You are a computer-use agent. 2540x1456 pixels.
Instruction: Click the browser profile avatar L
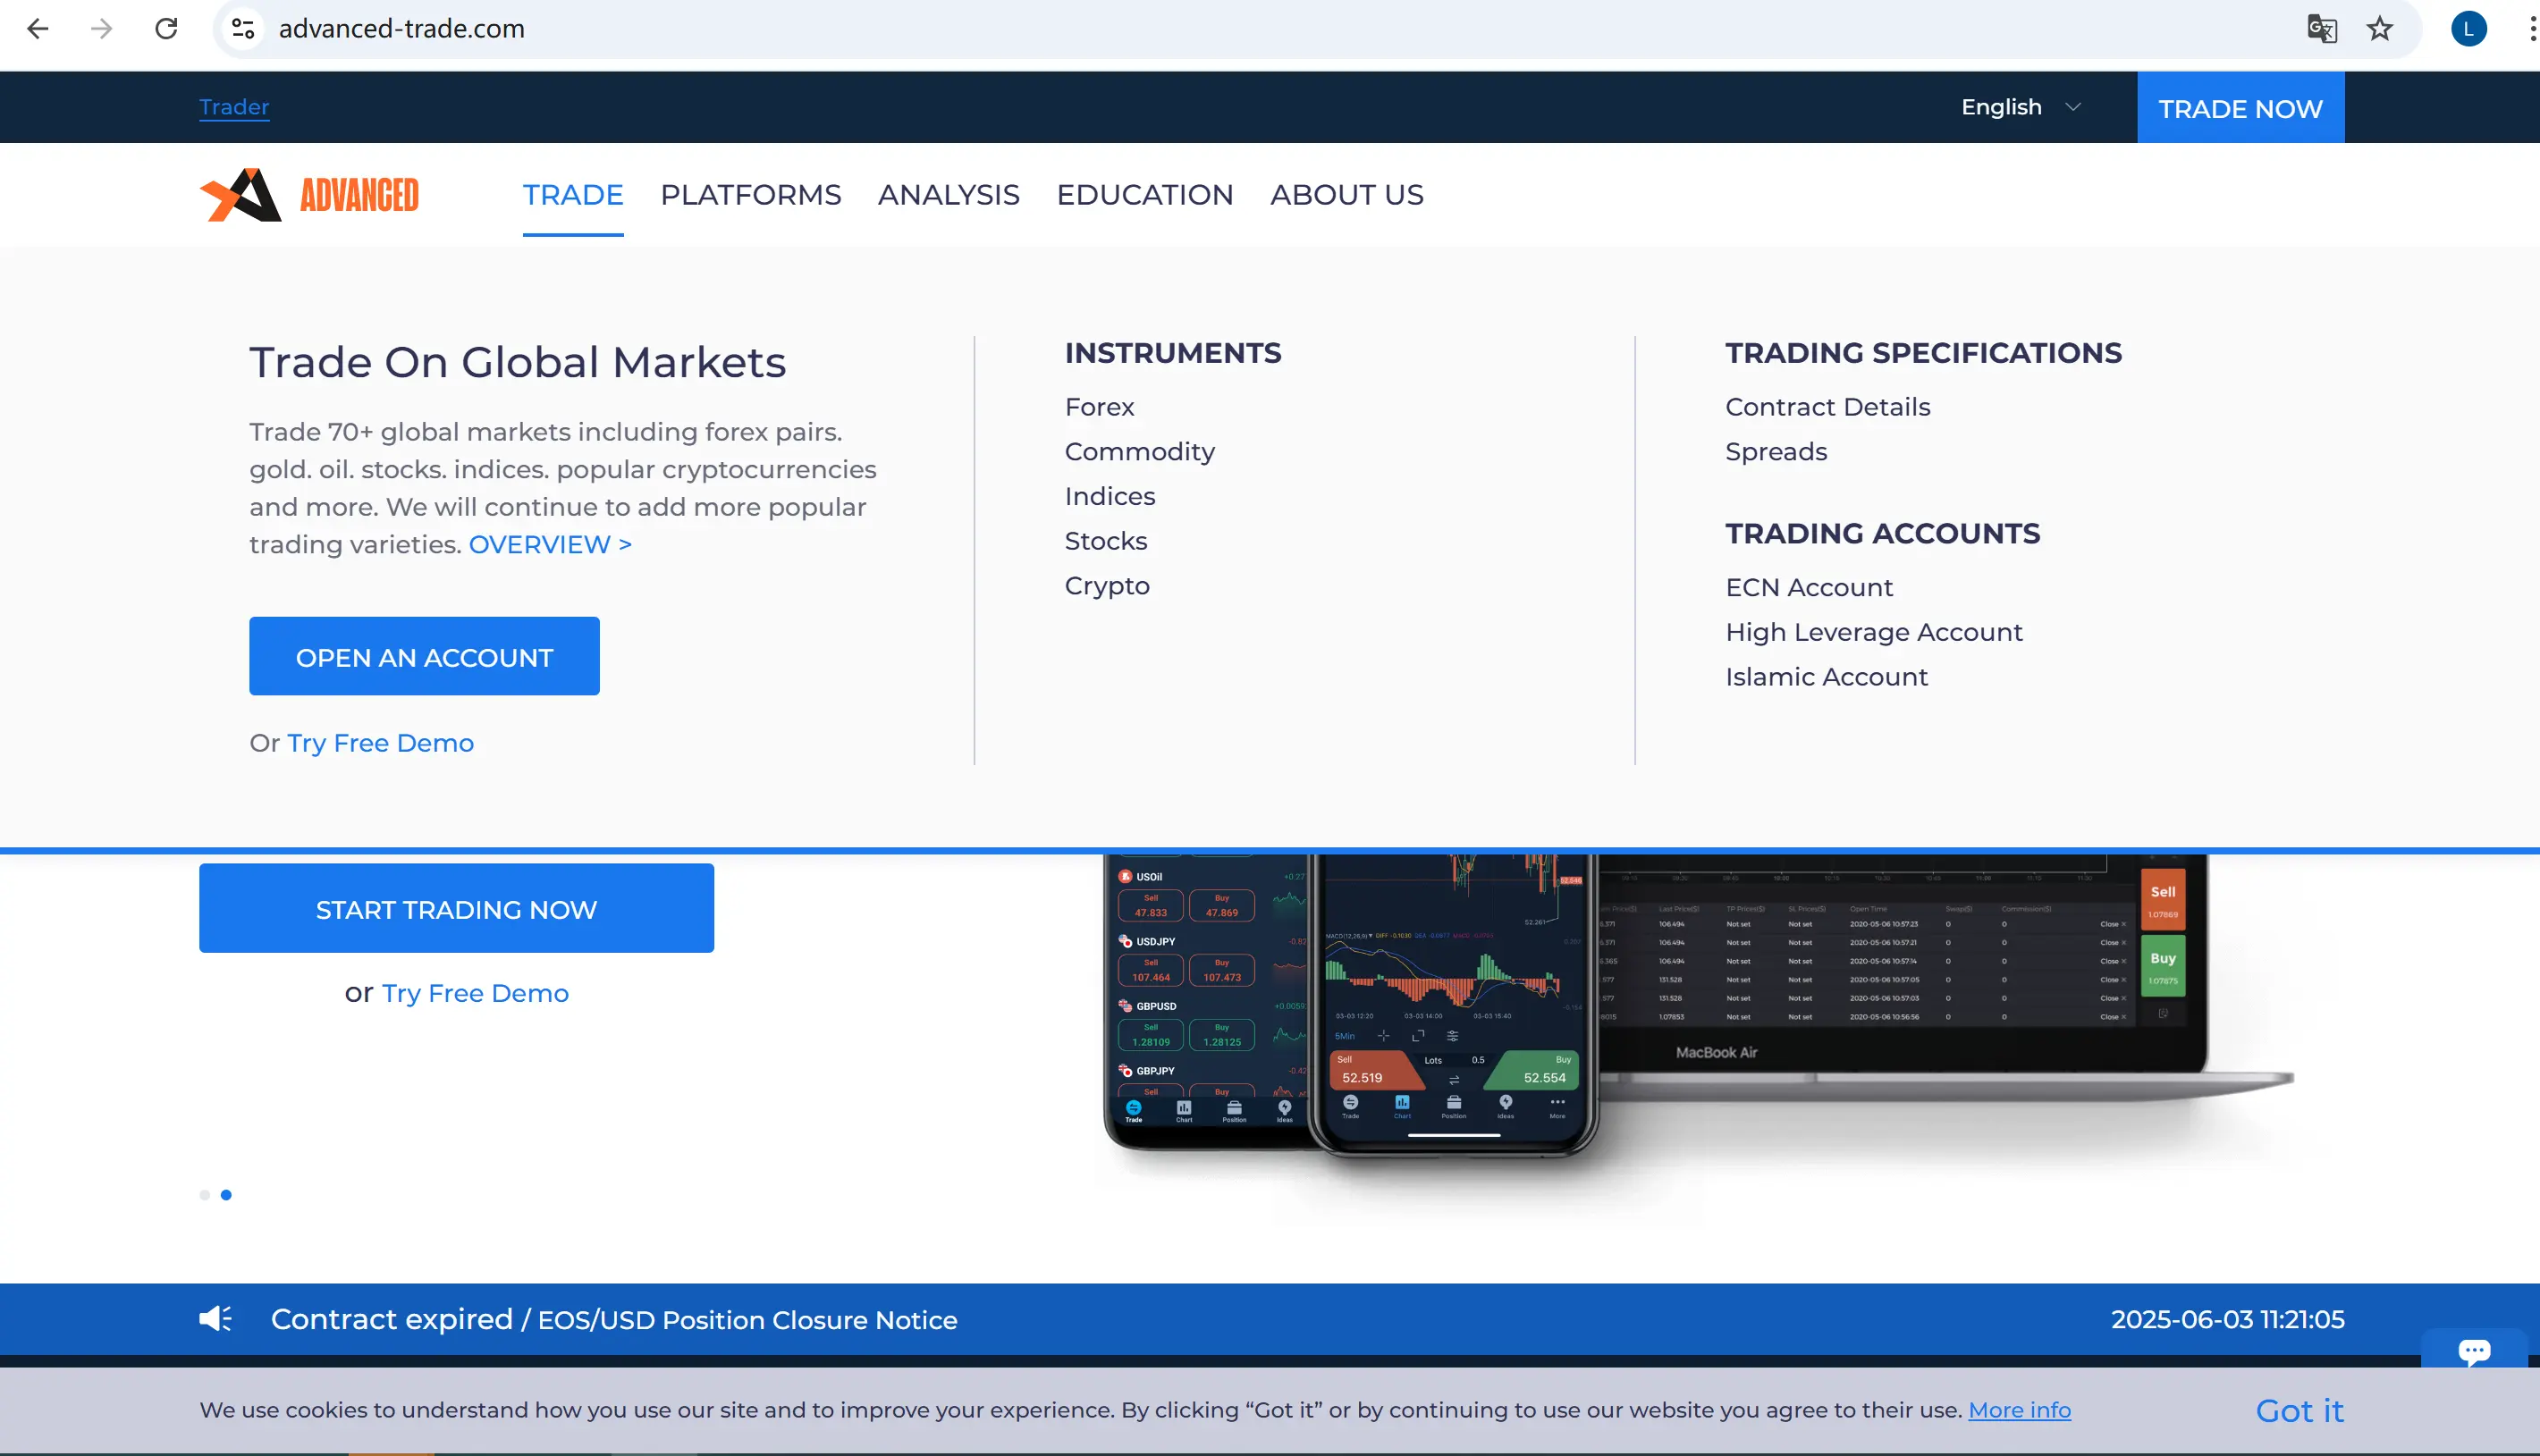tap(2468, 29)
